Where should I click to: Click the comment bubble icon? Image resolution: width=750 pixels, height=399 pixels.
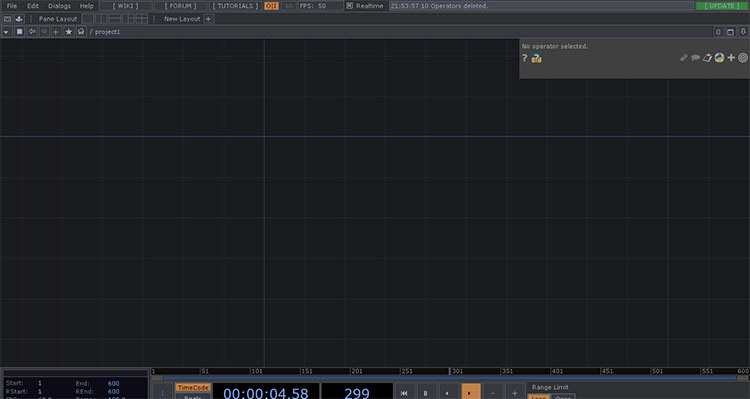[x=695, y=58]
